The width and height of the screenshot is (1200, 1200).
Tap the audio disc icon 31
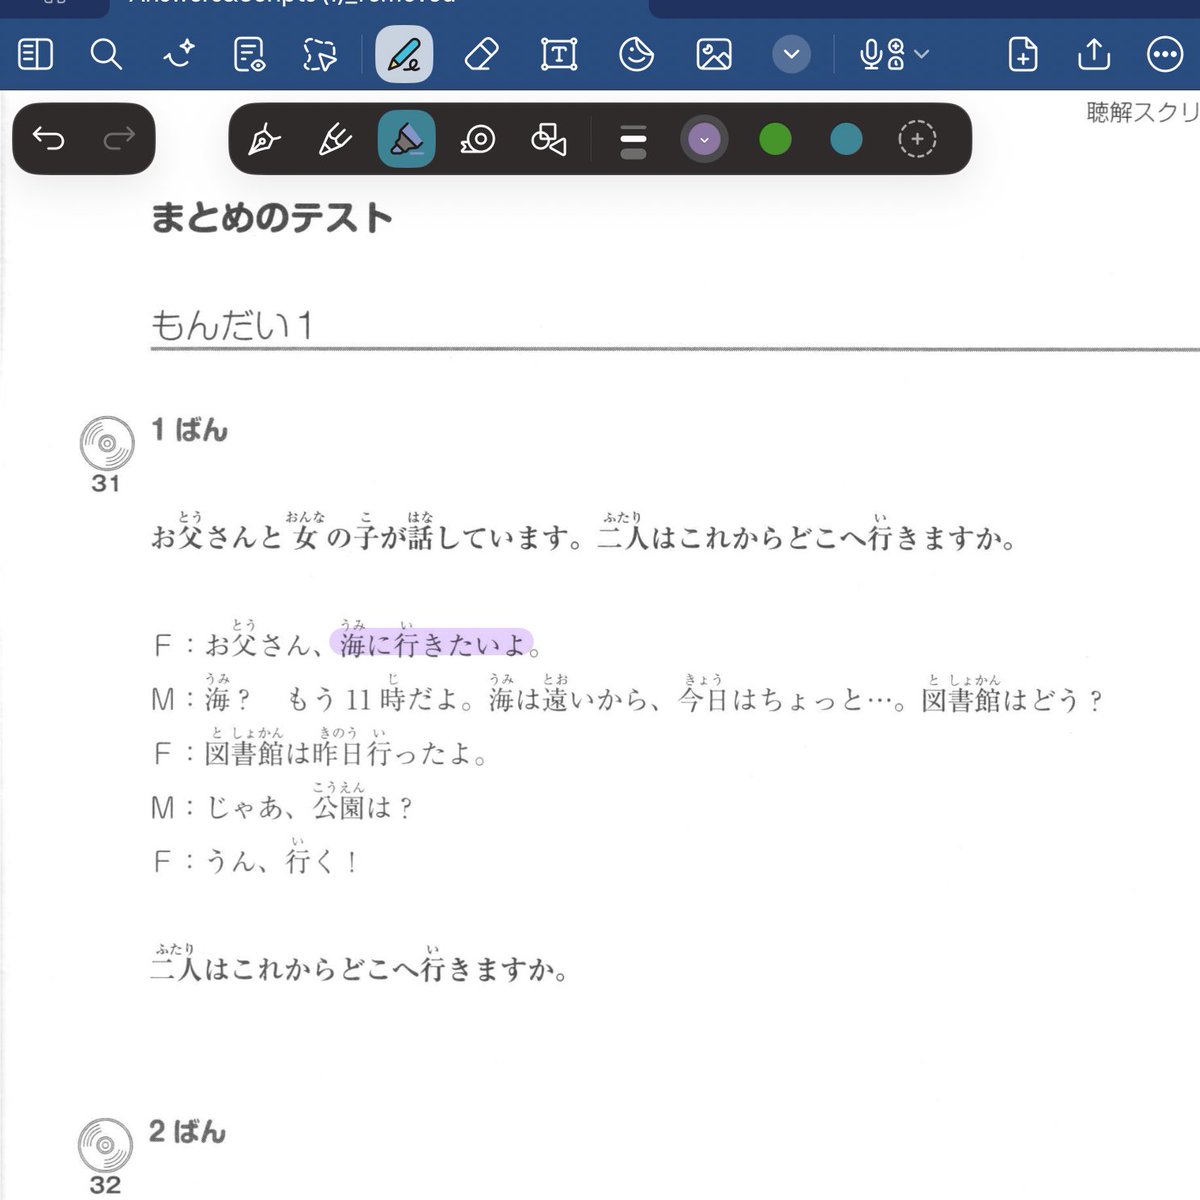pyautogui.click(x=107, y=443)
